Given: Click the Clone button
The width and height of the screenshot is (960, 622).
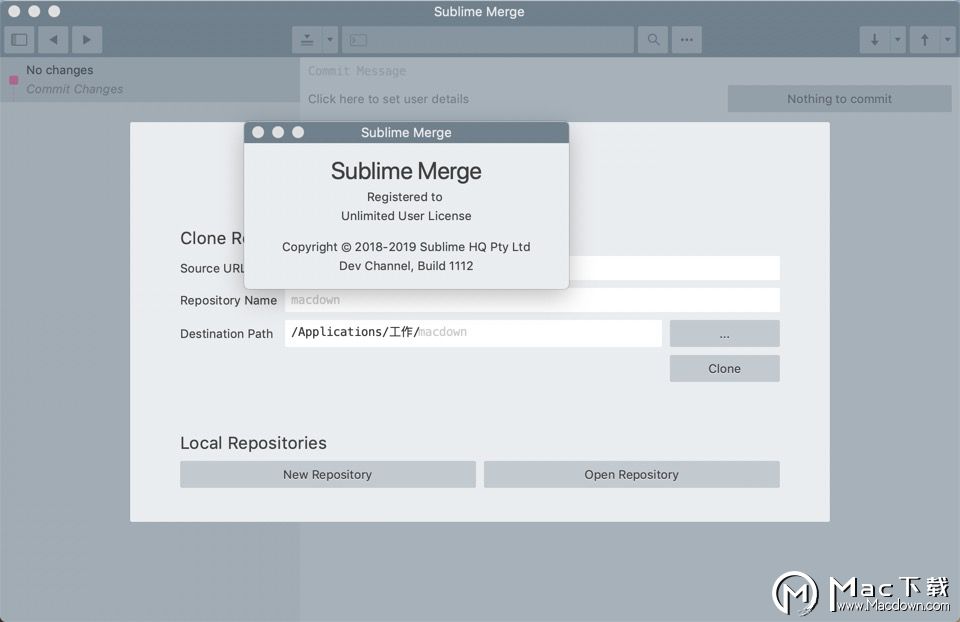Looking at the screenshot, I should click(x=724, y=369).
